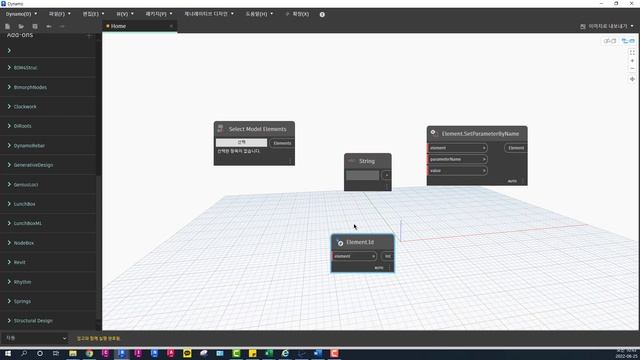Open Excel from the taskbar
The width and height of the screenshot is (640, 360).
click(x=269, y=353)
